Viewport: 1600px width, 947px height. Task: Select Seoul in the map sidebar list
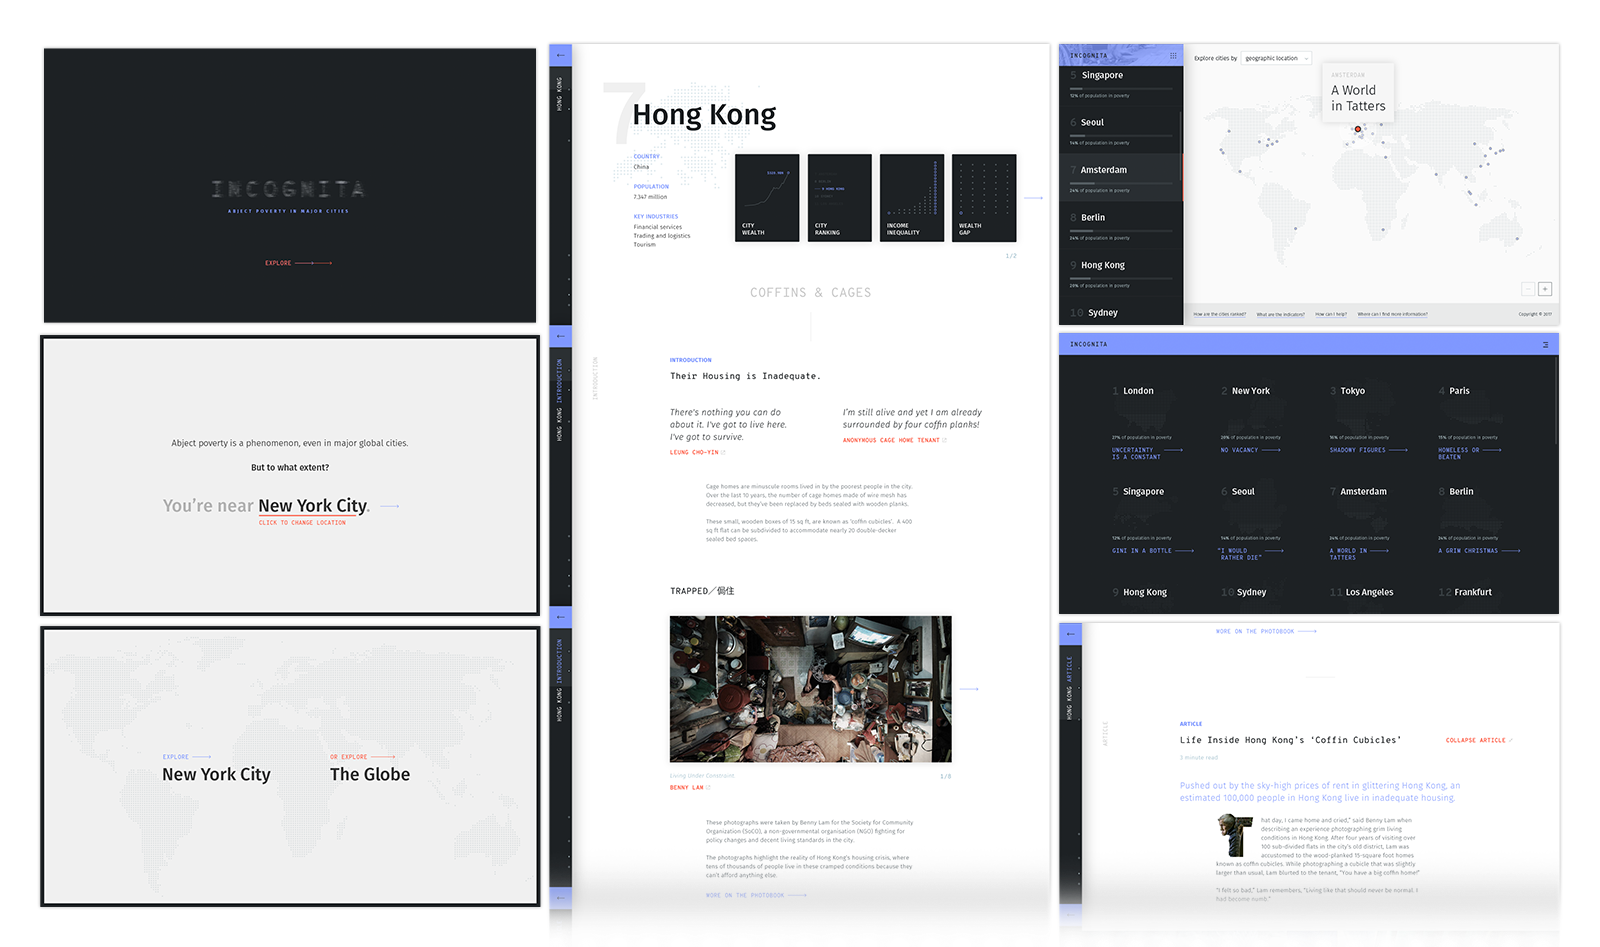(1120, 131)
